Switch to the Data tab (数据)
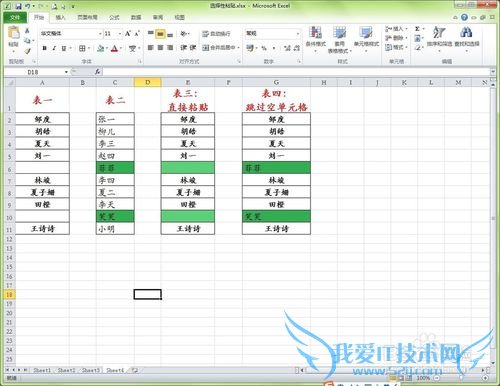The image size is (500, 386). 136,17
